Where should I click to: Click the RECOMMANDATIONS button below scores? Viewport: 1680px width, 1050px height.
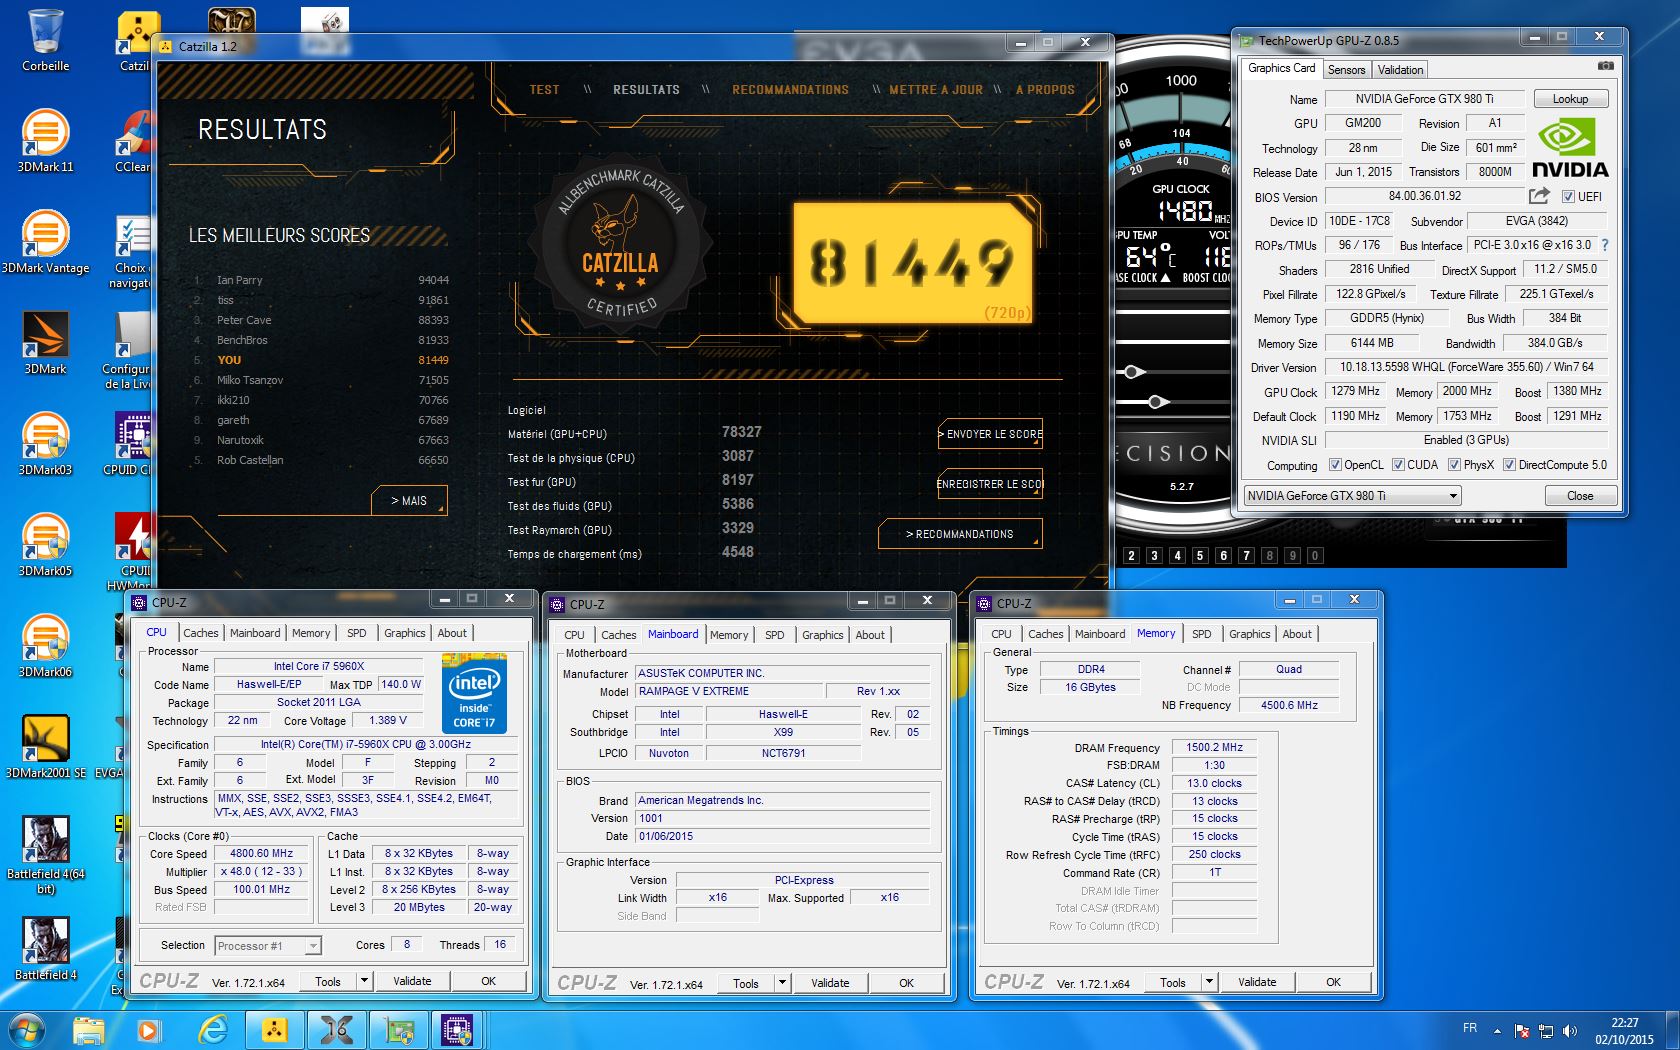click(960, 534)
